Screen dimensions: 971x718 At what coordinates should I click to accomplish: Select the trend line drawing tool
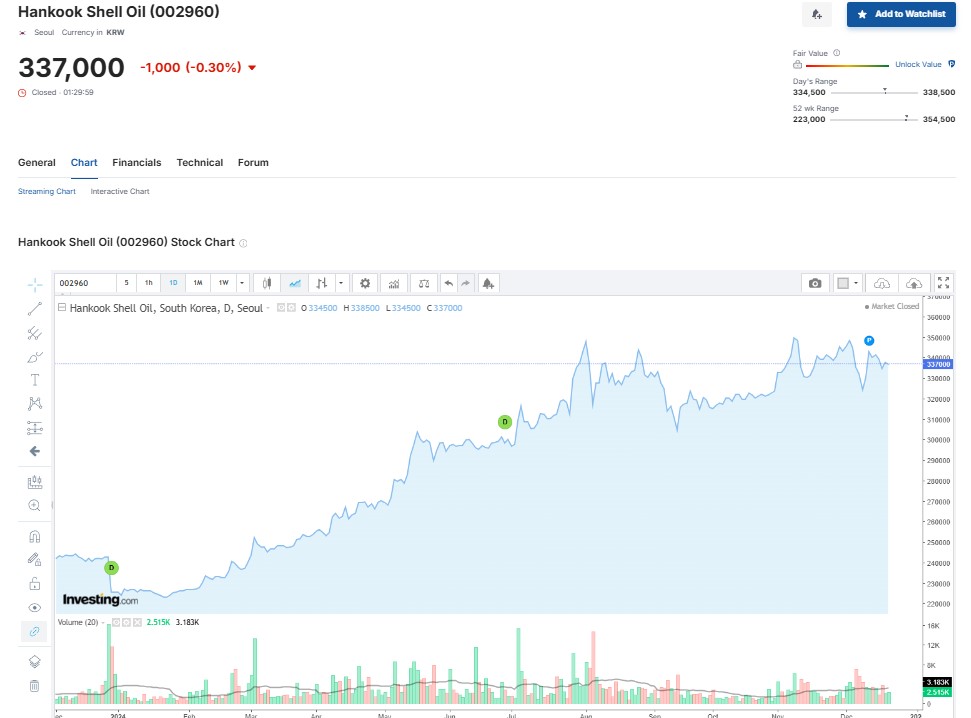[35, 309]
